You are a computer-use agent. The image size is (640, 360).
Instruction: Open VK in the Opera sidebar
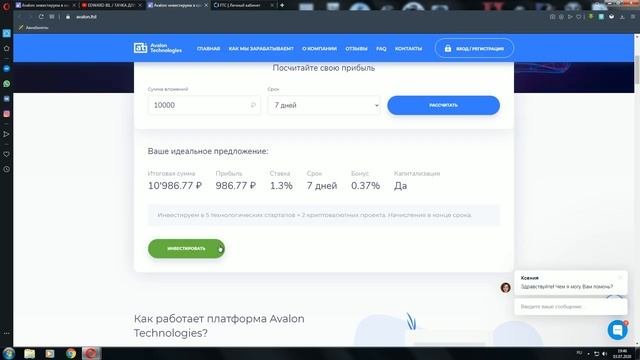point(7,99)
